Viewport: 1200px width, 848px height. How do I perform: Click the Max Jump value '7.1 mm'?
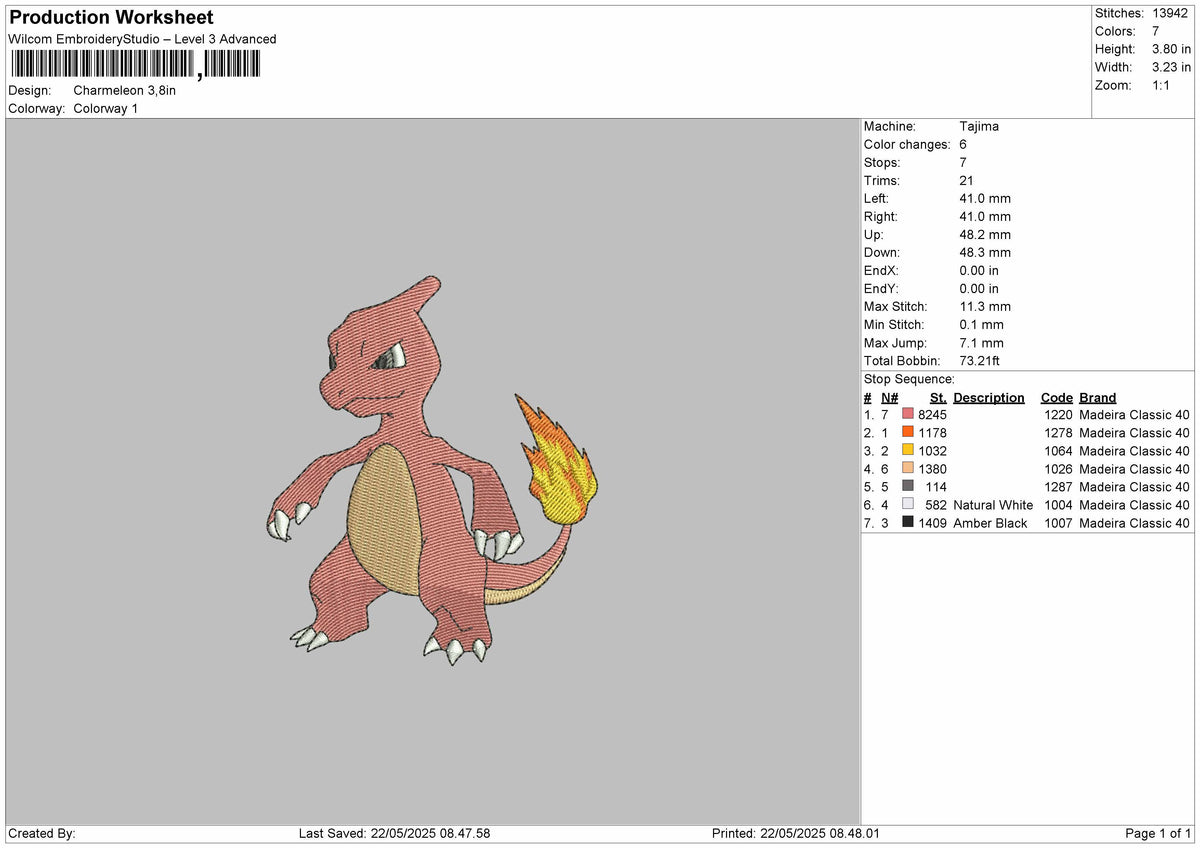(x=981, y=343)
